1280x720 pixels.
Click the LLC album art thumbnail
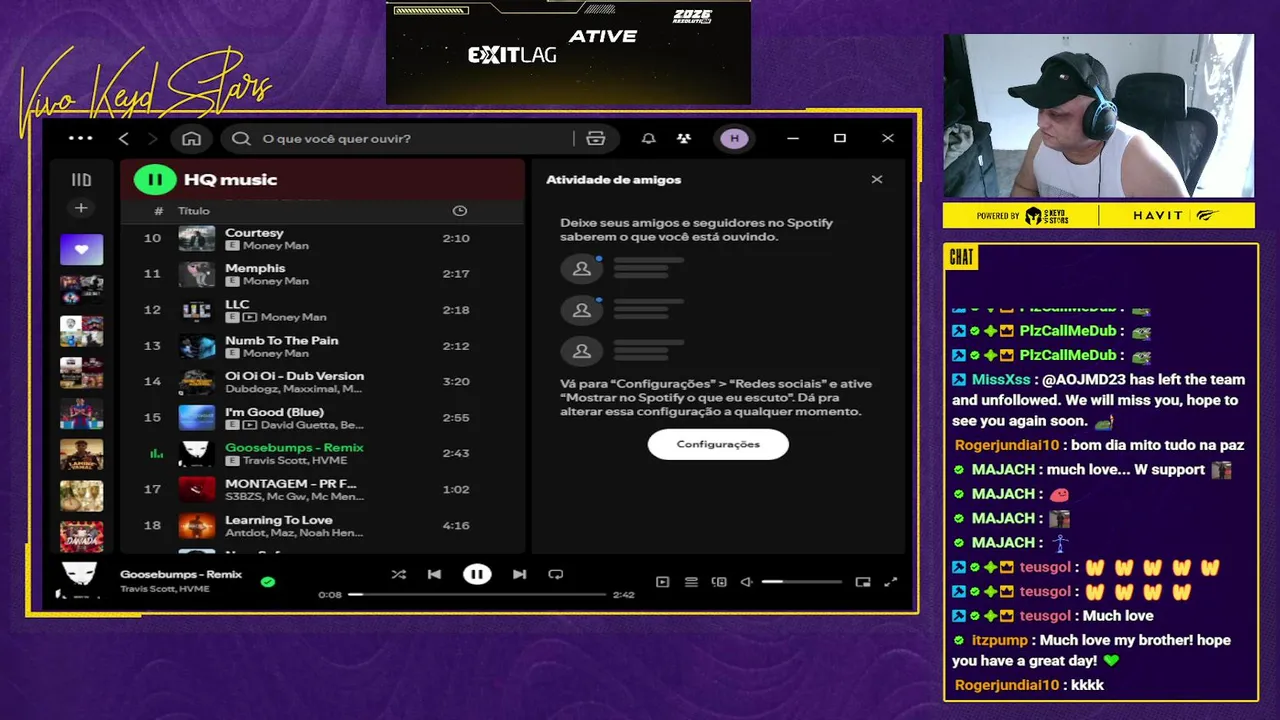pos(196,310)
